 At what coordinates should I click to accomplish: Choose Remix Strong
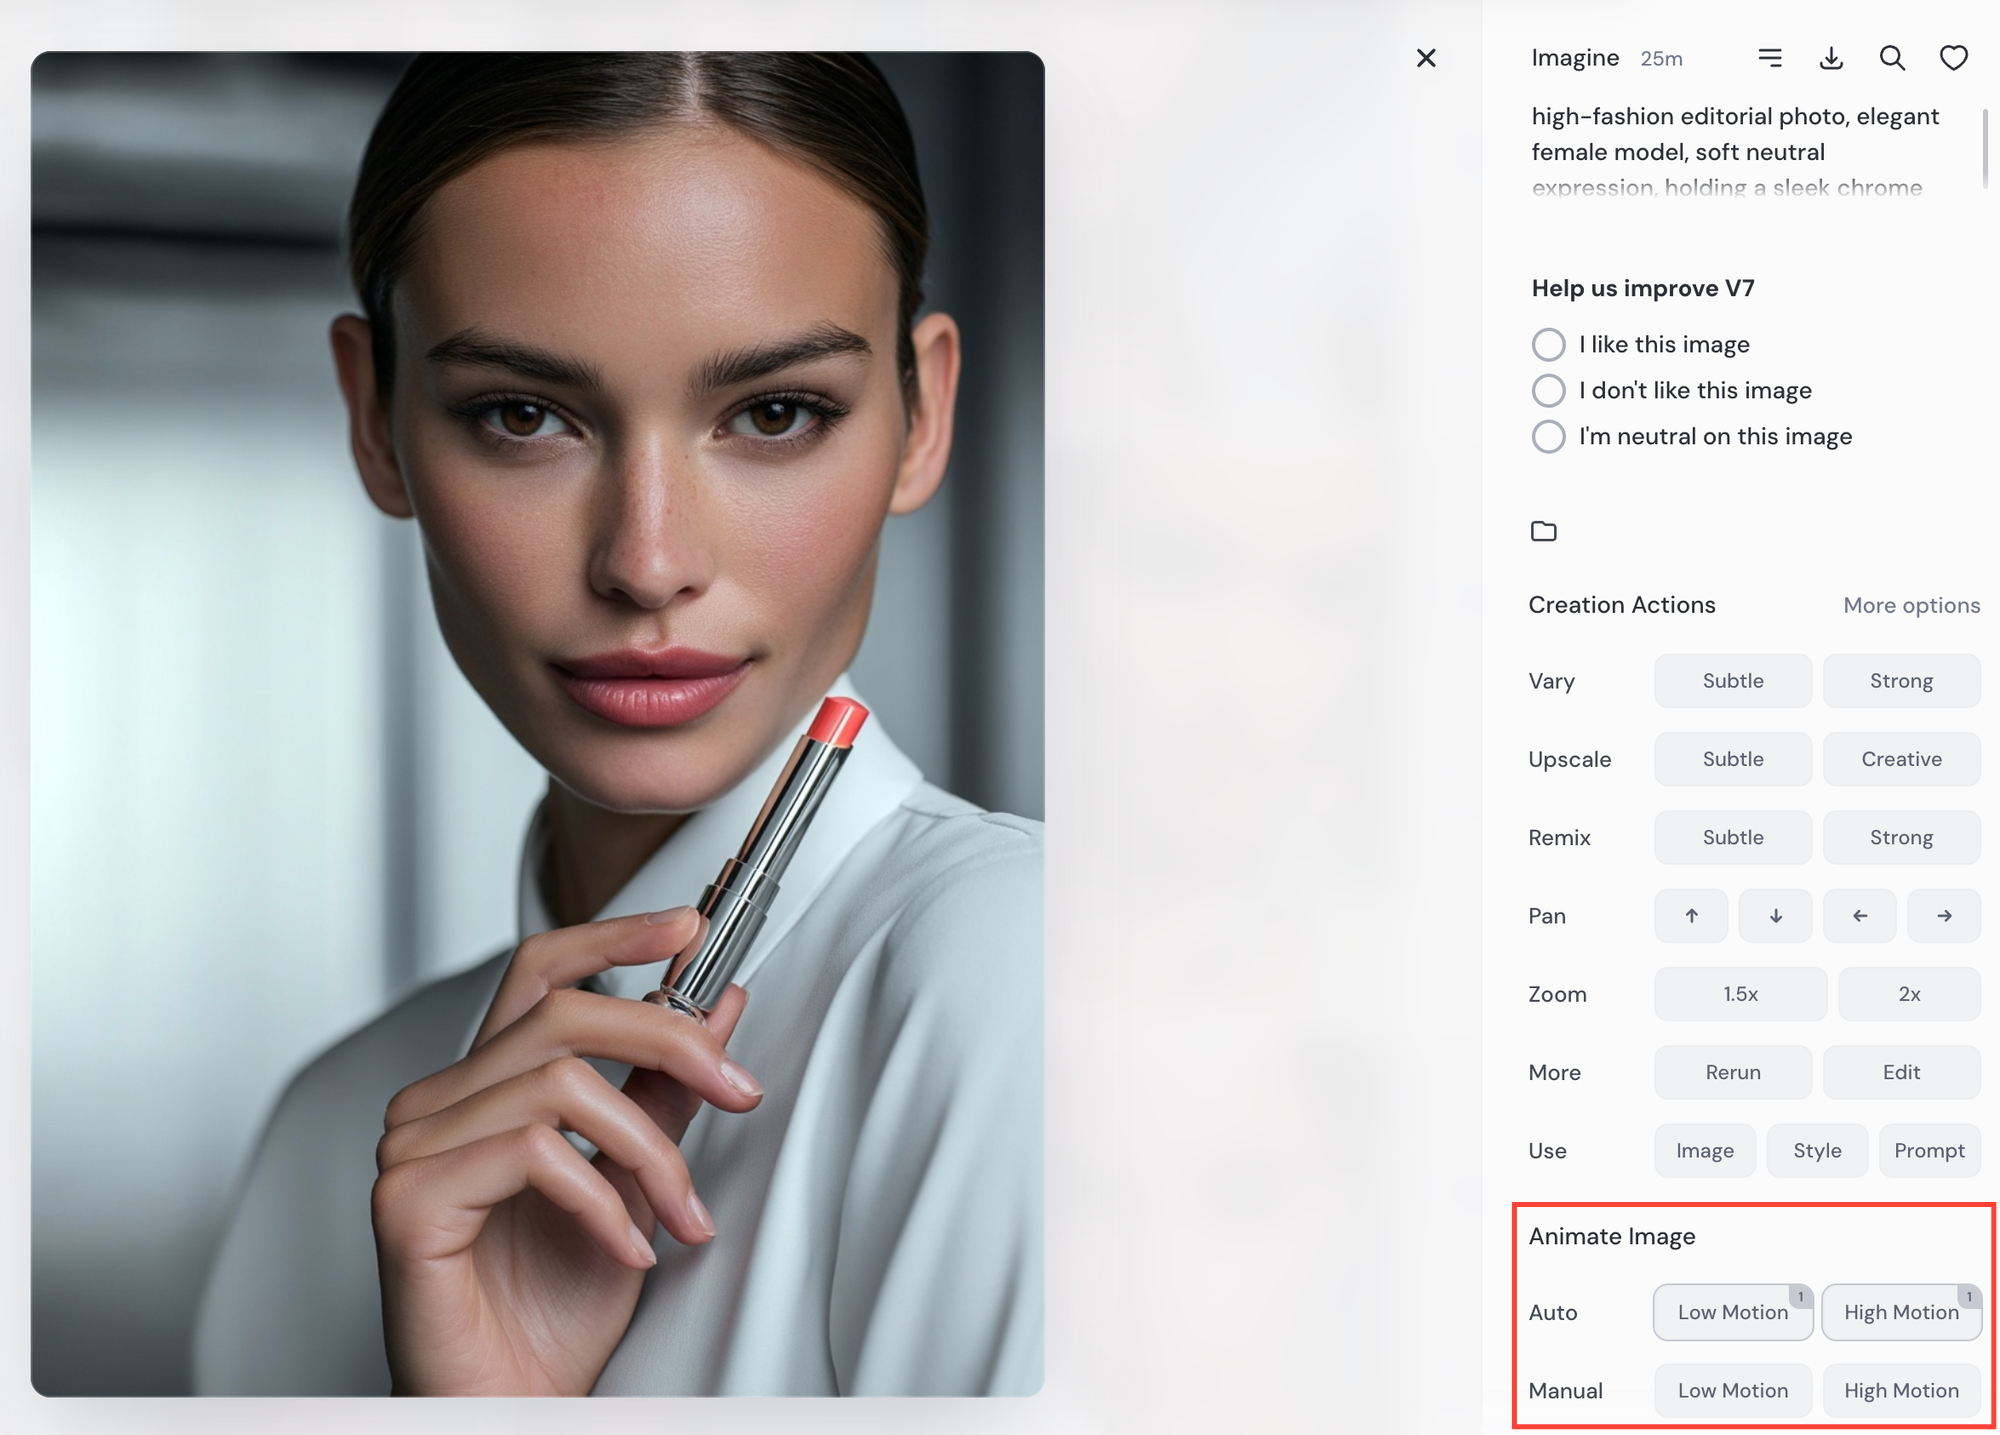tap(1901, 837)
